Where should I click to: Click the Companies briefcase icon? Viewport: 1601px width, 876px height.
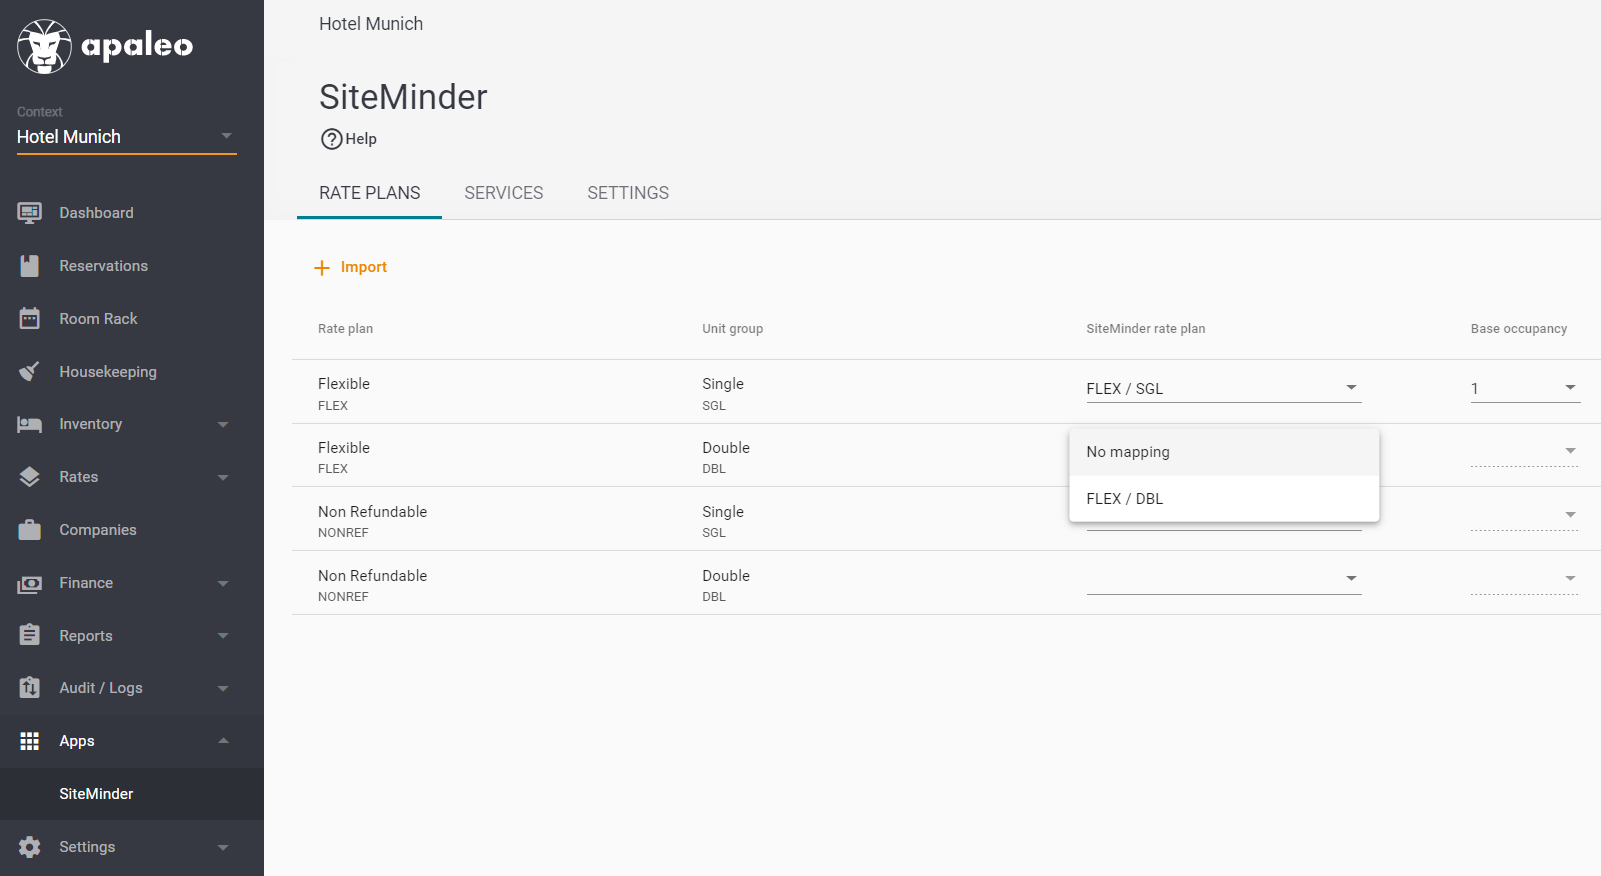click(x=30, y=530)
